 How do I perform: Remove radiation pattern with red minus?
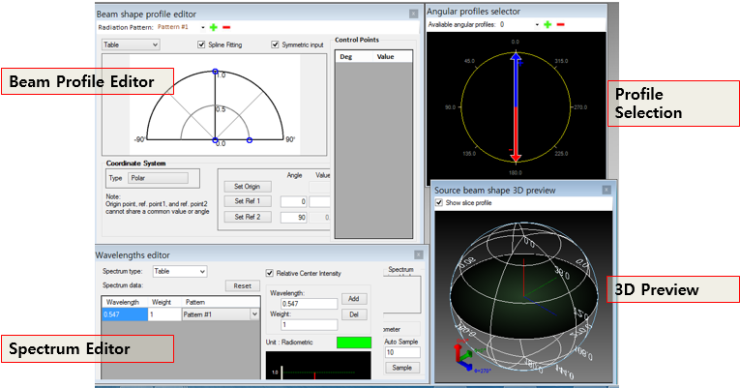[227, 27]
